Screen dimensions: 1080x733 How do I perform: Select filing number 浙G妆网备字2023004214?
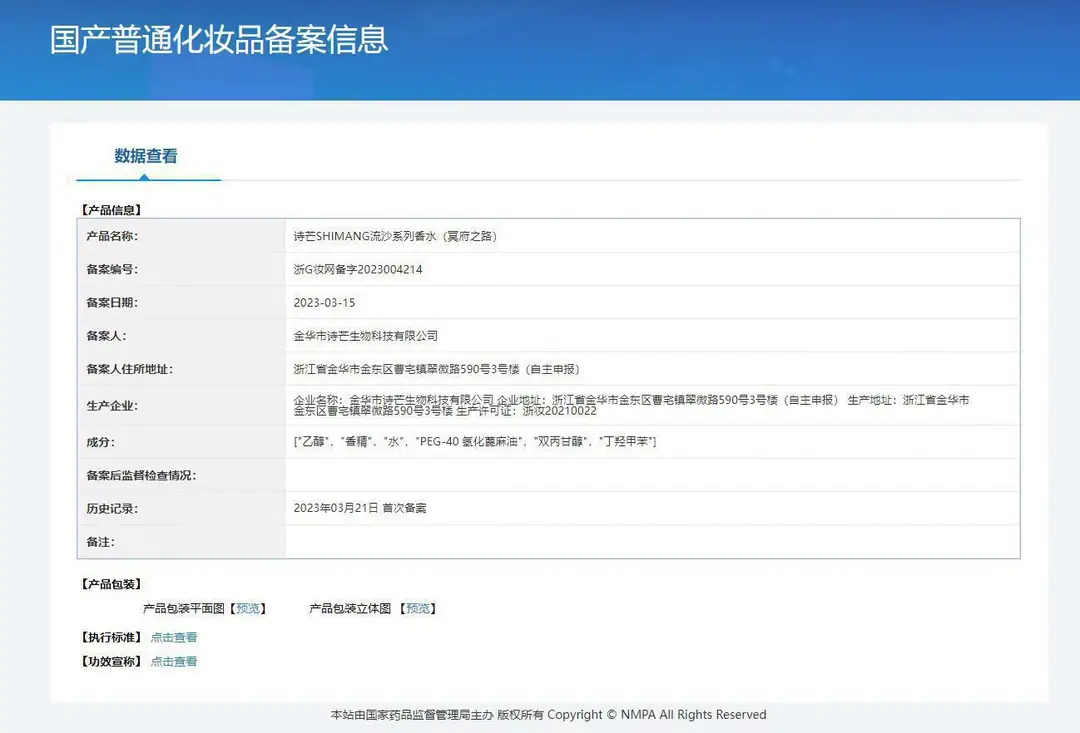click(358, 269)
